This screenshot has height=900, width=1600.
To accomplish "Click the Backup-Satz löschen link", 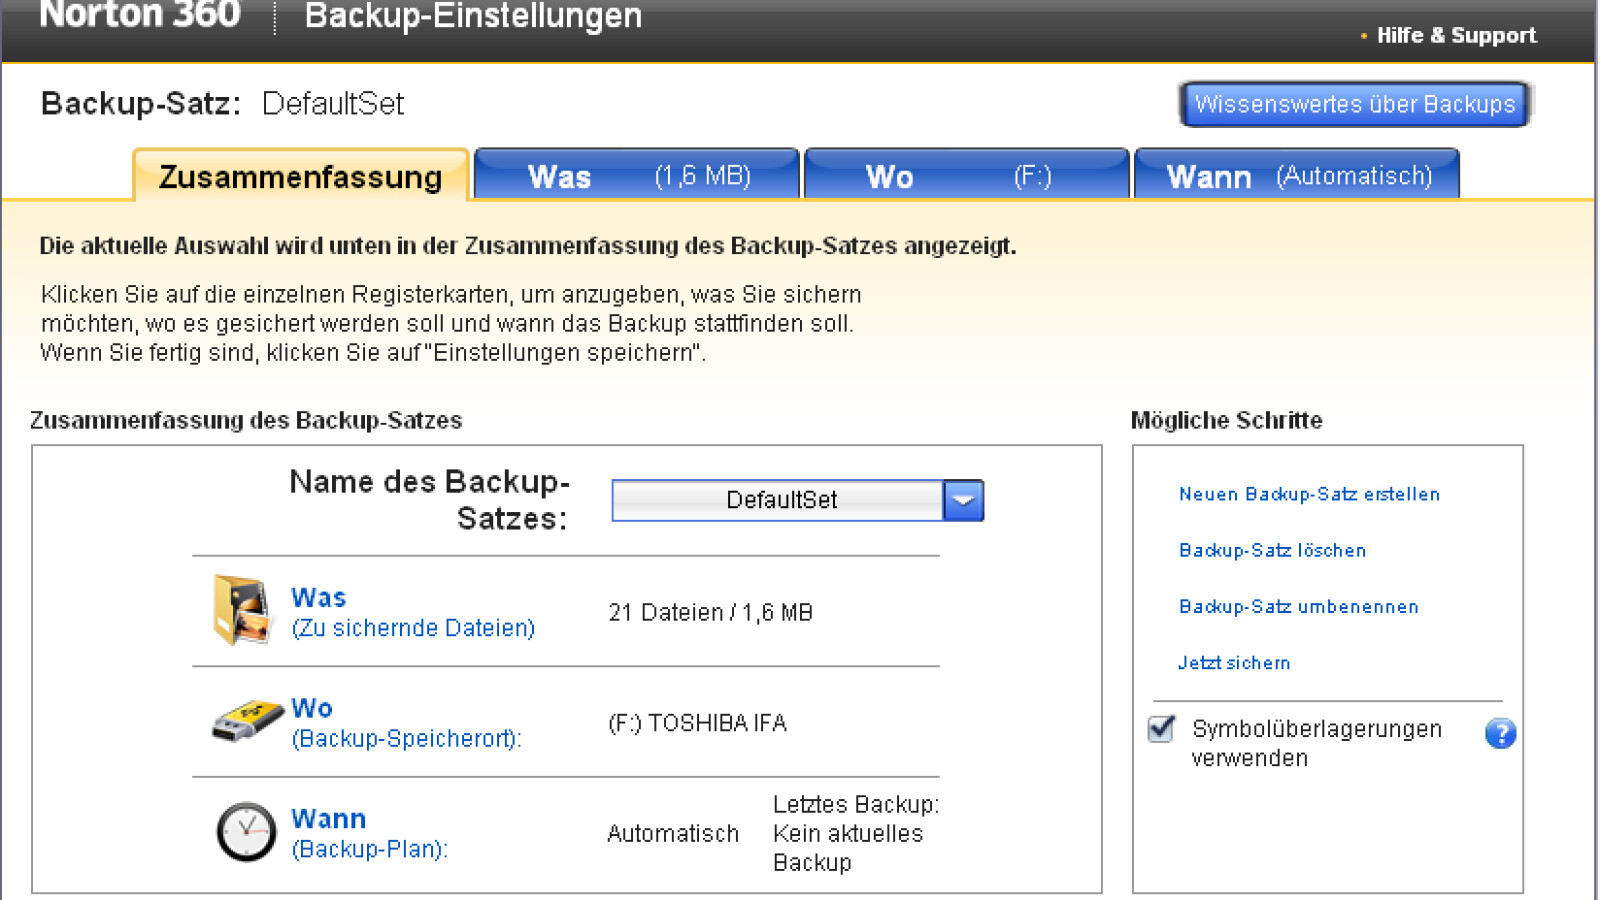I will (x=1272, y=550).
